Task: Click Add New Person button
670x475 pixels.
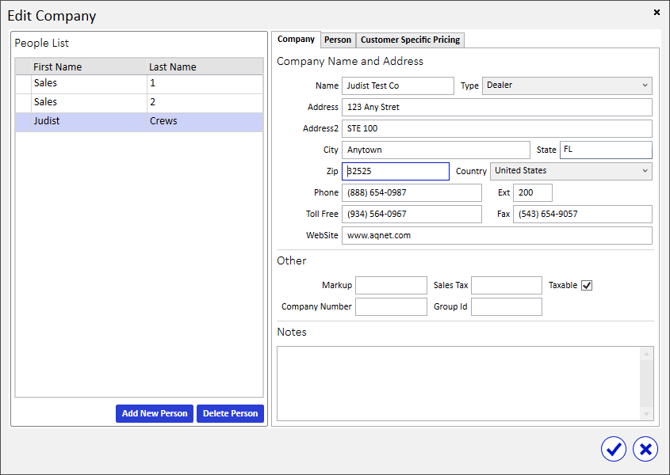Action: point(154,413)
